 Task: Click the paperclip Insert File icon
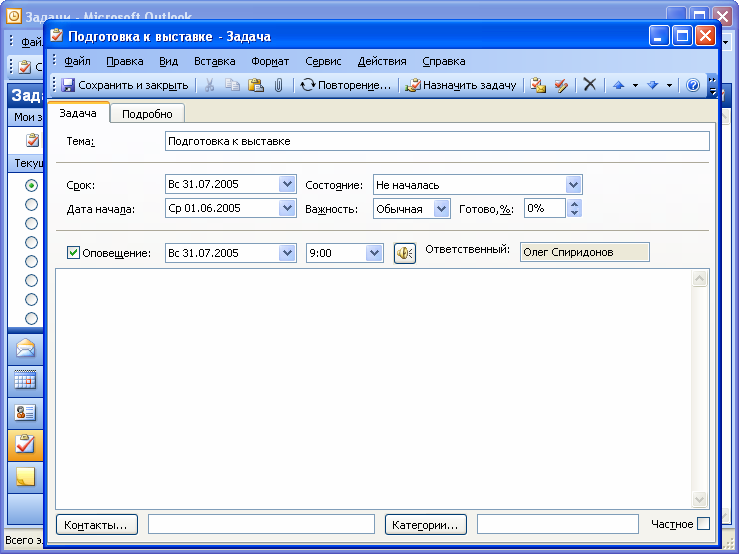(279, 86)
